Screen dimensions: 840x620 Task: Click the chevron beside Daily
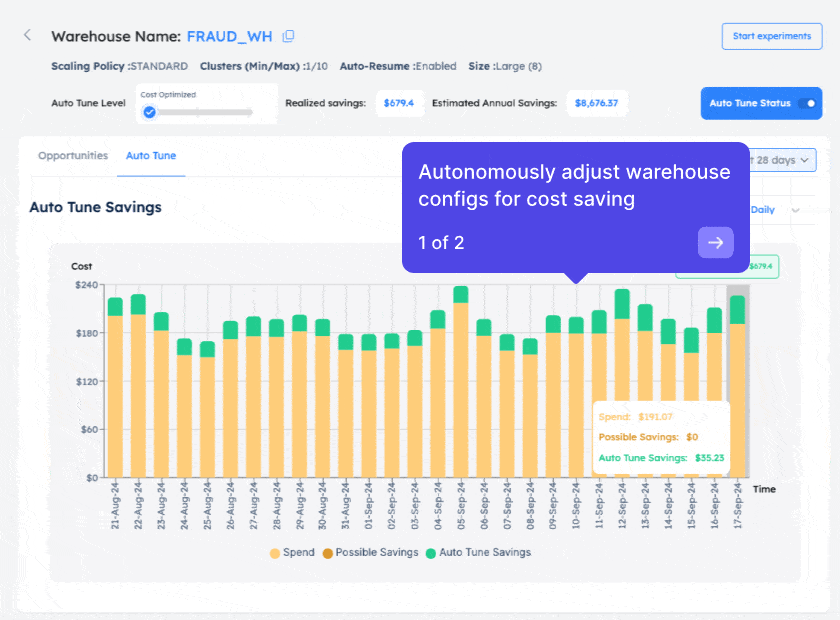[x=795, y=210]
